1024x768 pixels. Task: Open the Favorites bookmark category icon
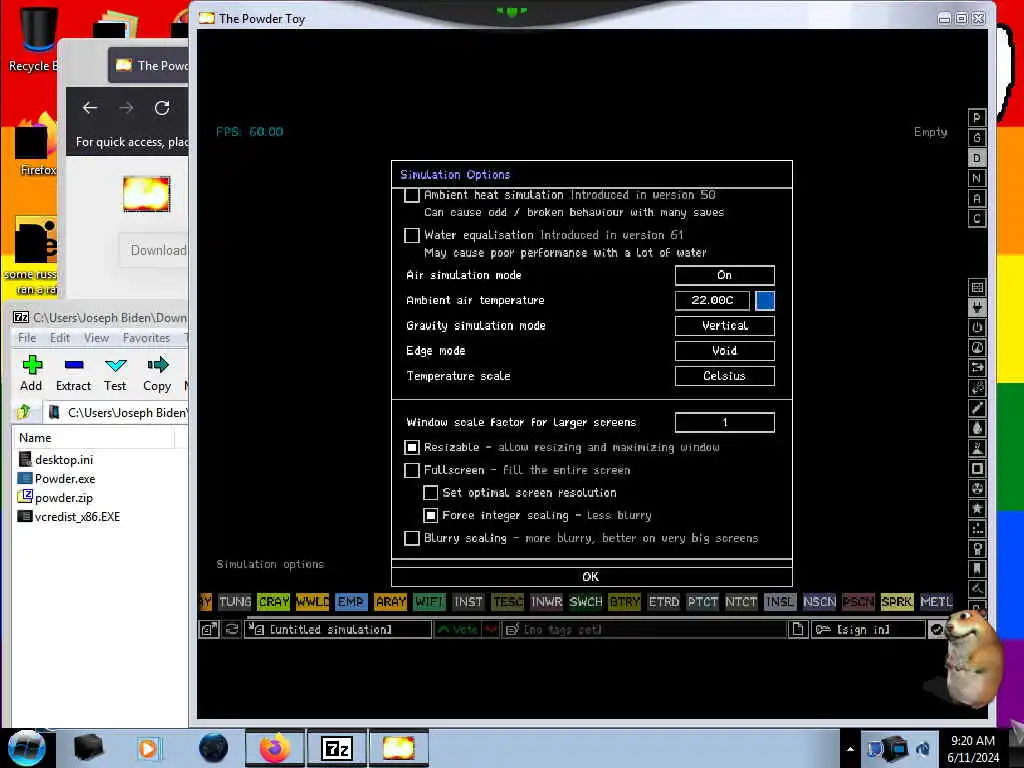pos(977,569)
